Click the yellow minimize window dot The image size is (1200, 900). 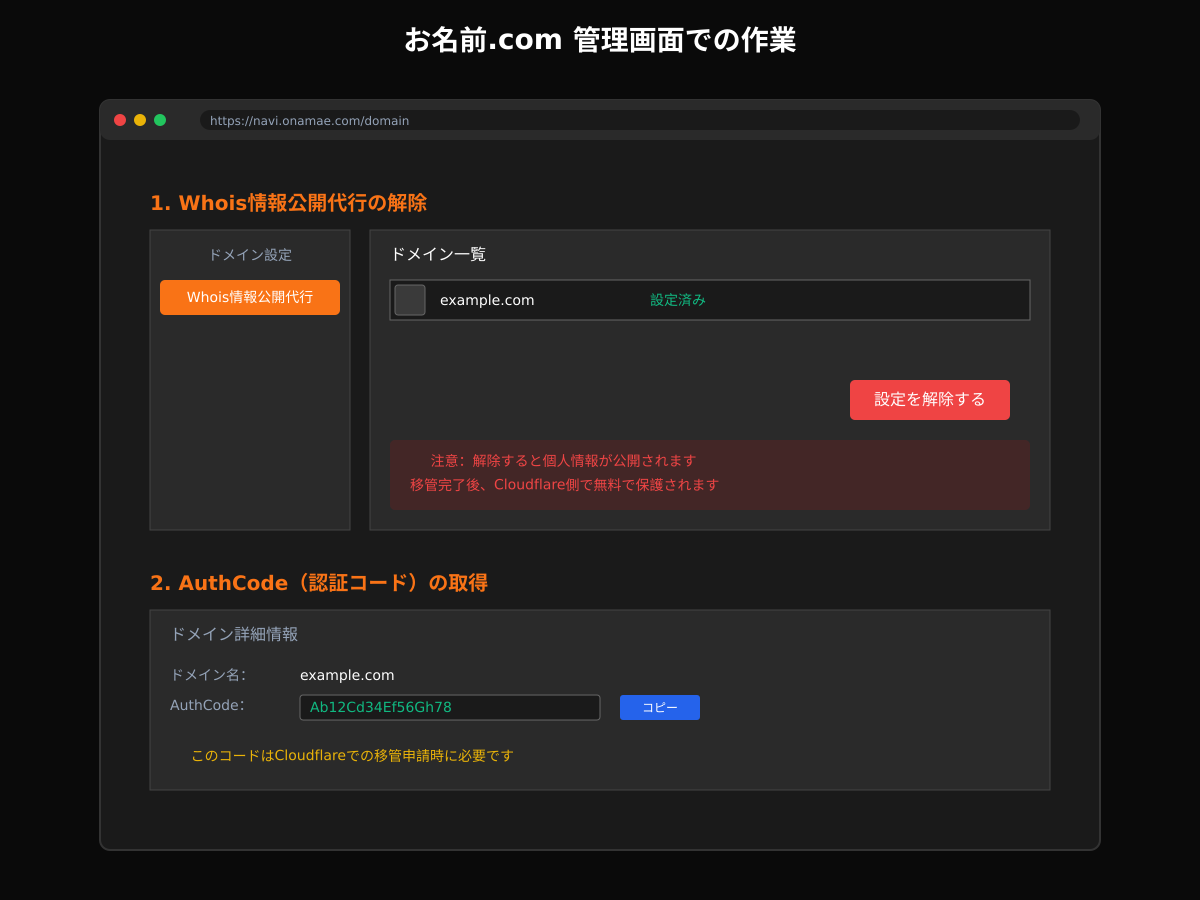click(140, 120)
